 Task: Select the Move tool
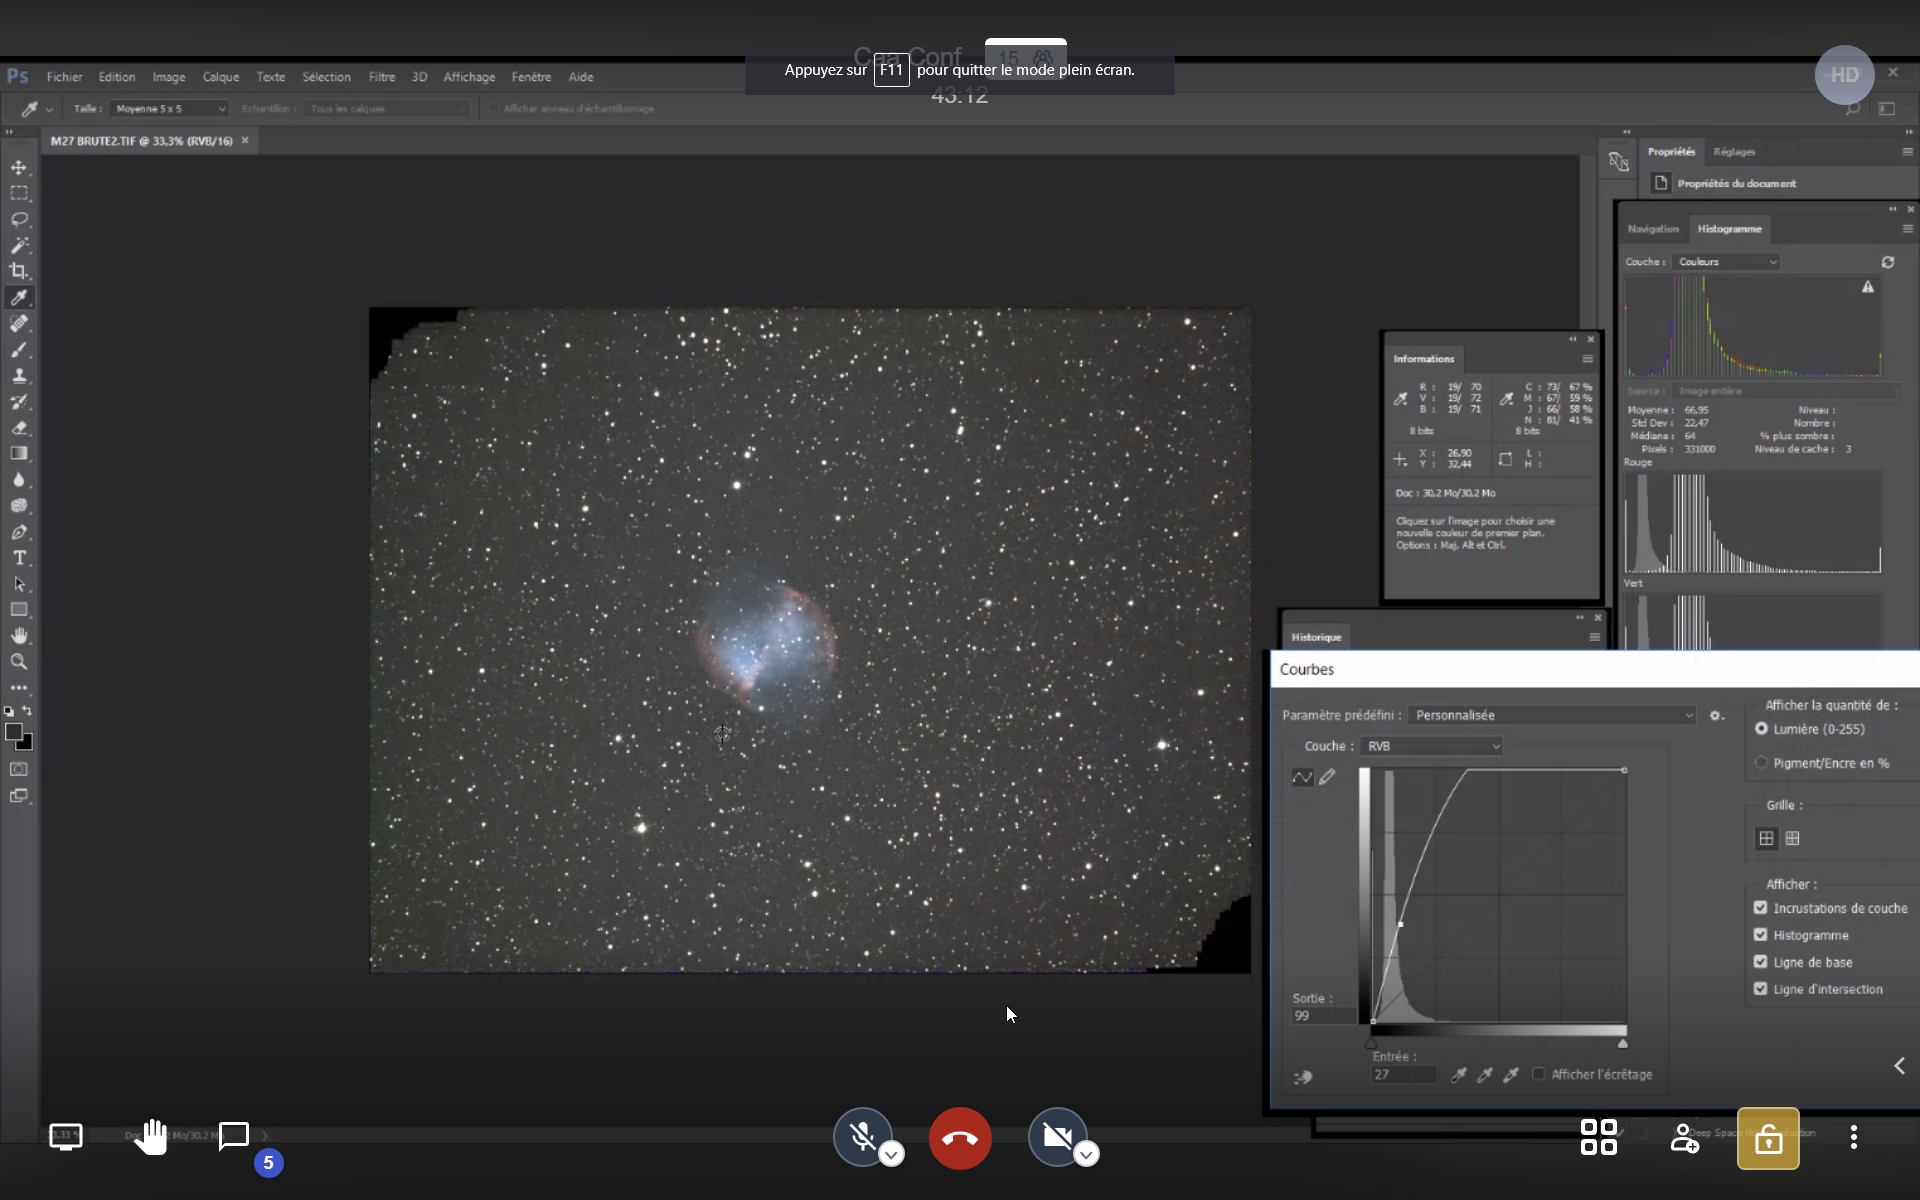tap(19, 167)
